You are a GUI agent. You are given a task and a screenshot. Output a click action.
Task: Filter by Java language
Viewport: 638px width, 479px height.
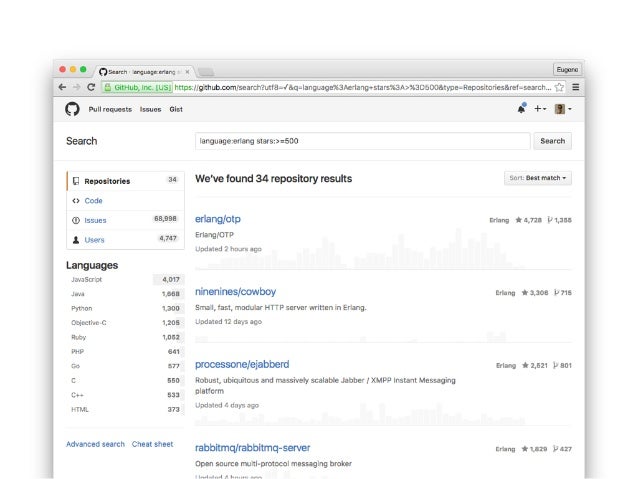125,294
